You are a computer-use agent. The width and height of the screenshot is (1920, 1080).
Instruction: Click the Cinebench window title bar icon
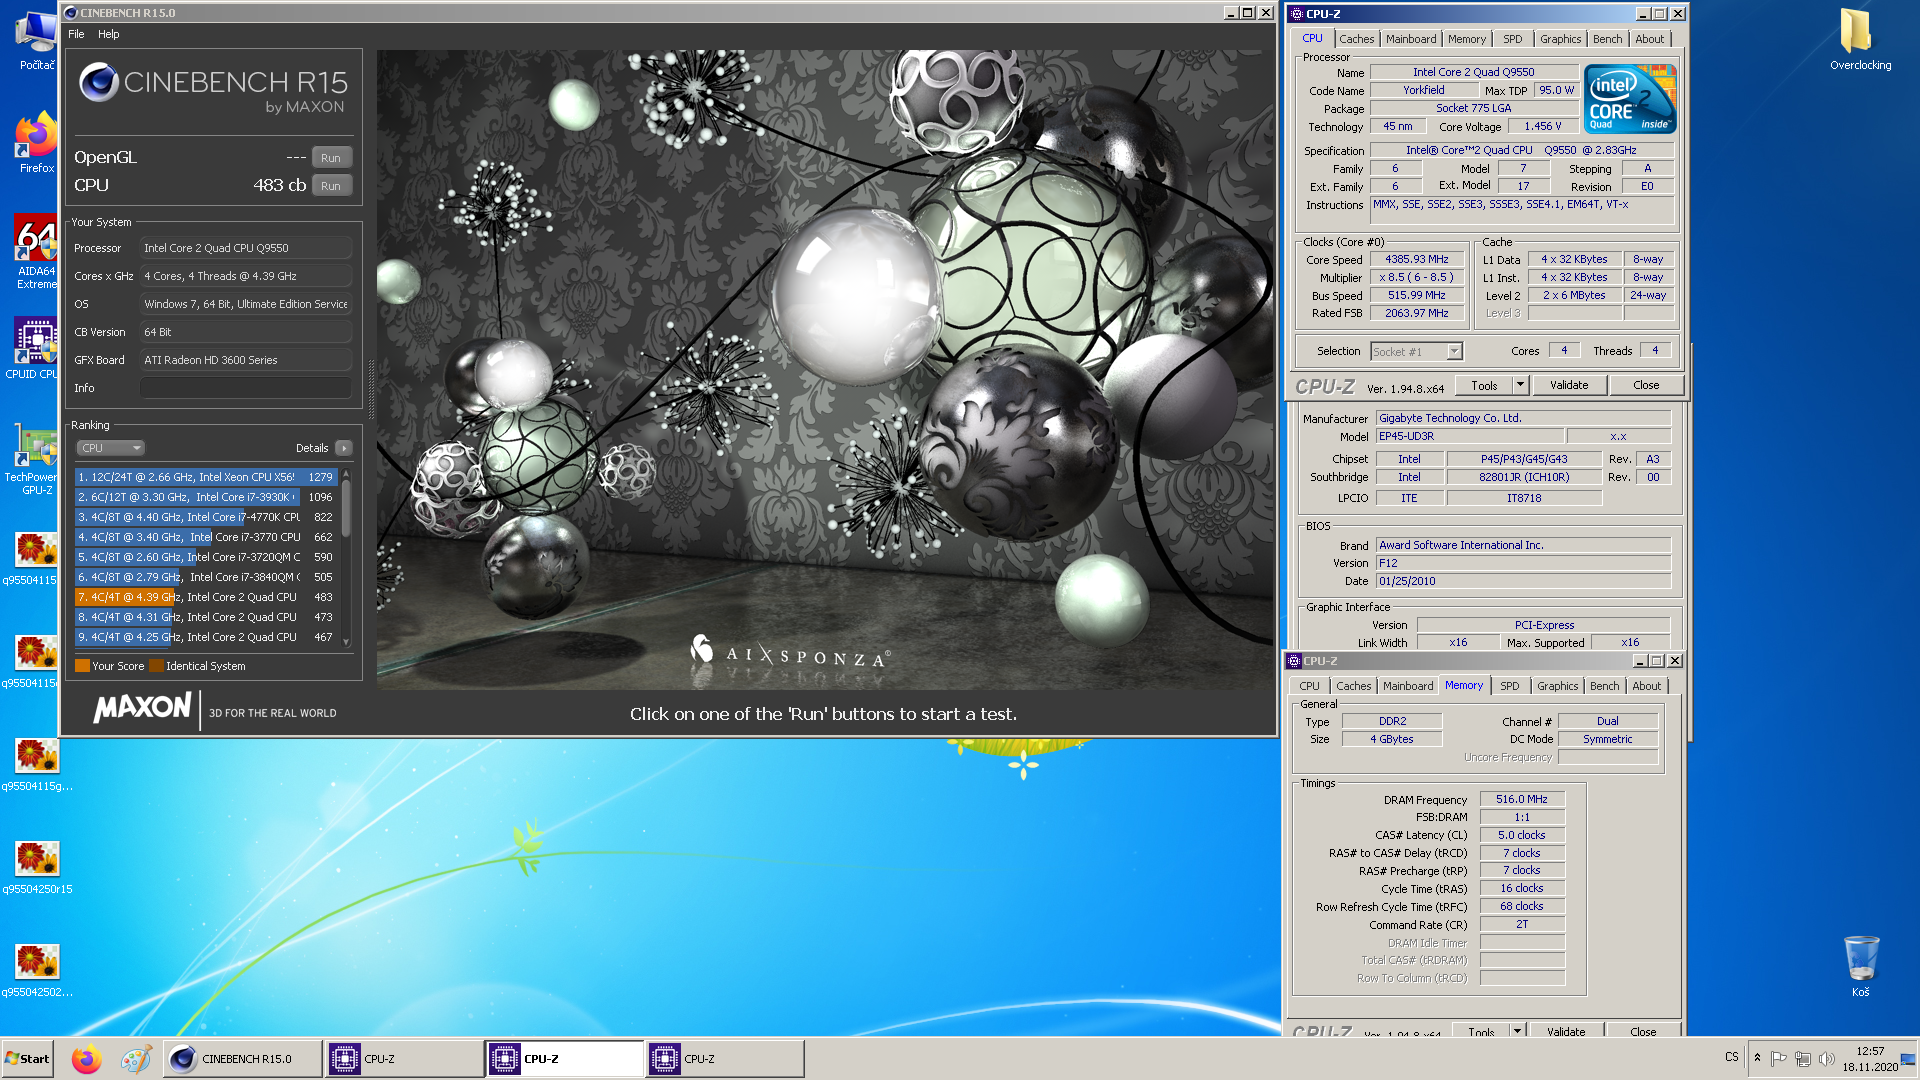pos(71,13)
